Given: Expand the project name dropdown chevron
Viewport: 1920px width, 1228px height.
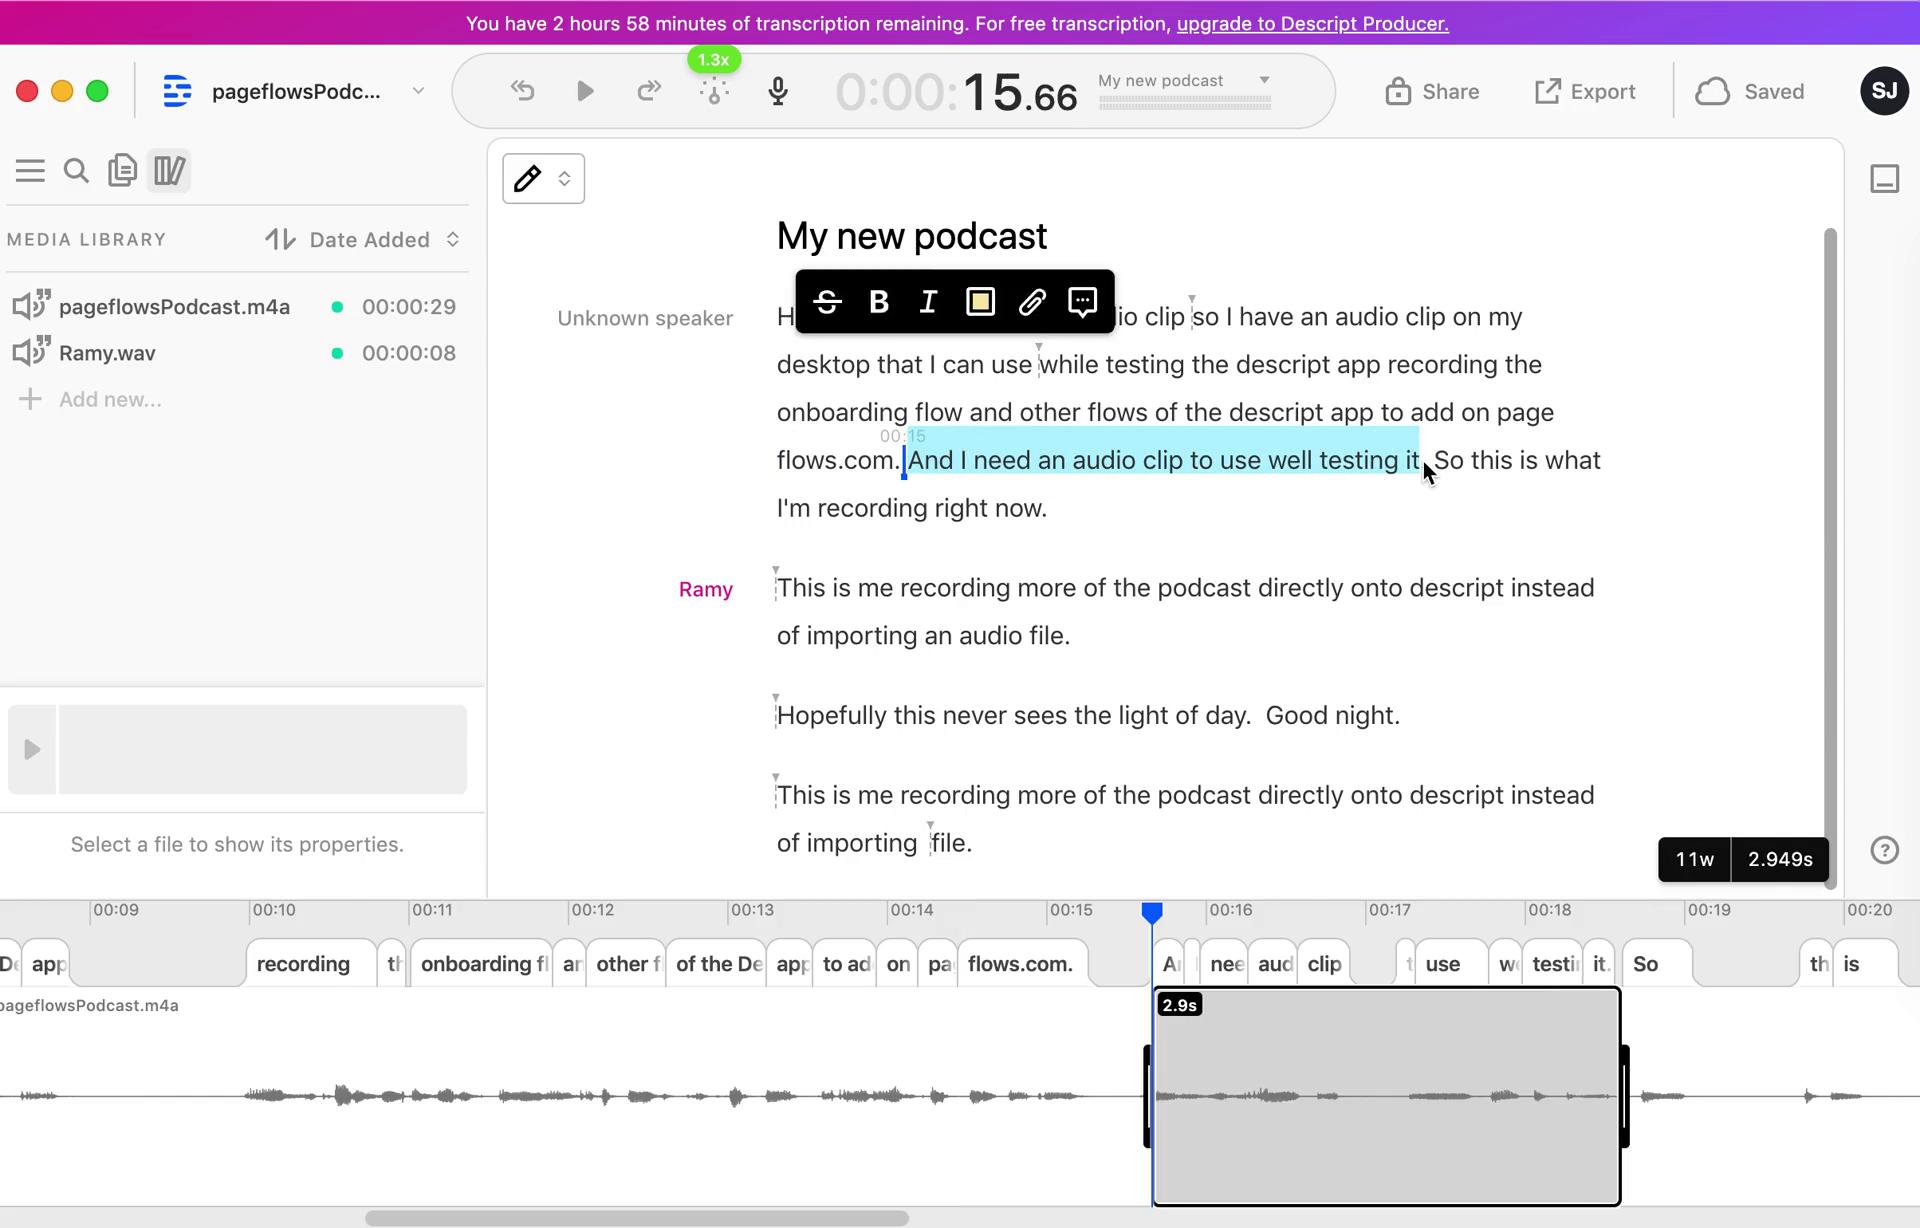Looking at the screenshot, I should point(418,91).
